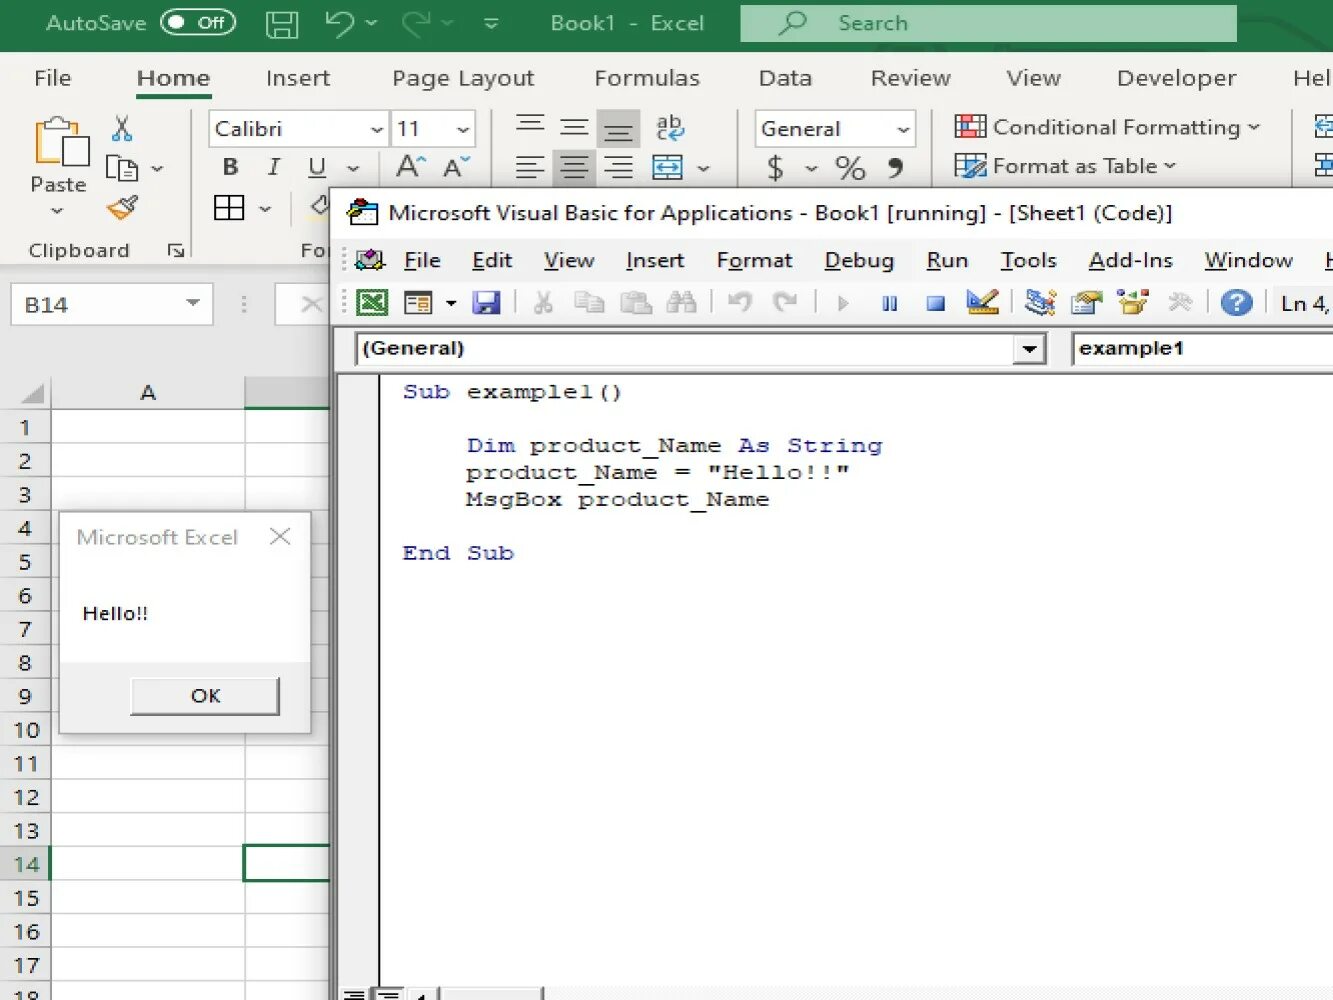Open Object Browser icon in VBA
This screenshot has width=1333, height=1000.
point(1132,302)
